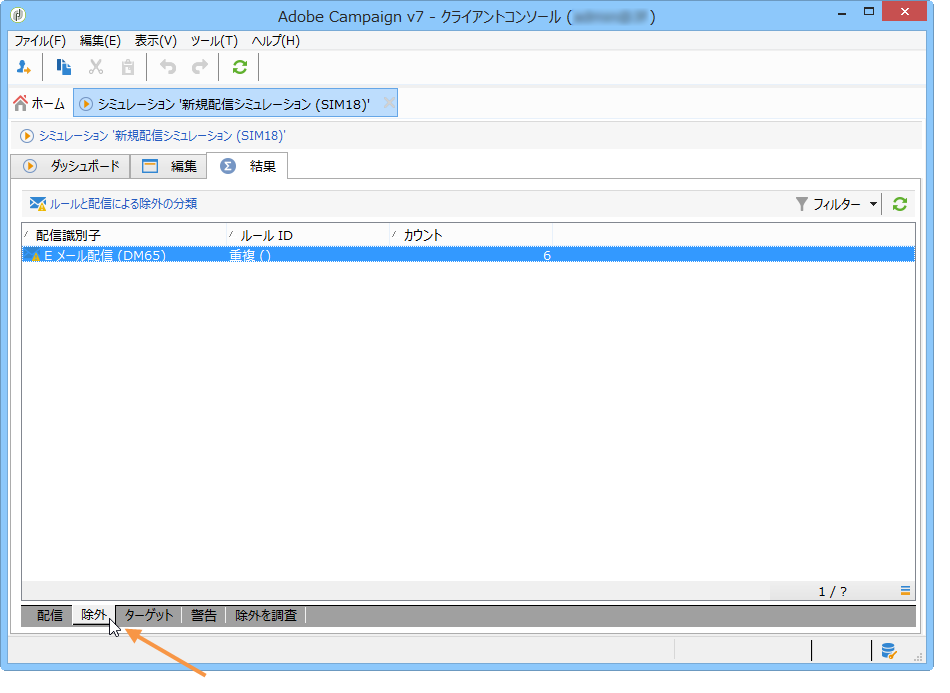Click the 1 / ? record counter
Screen dimensions: 950x693
point(832,591)
